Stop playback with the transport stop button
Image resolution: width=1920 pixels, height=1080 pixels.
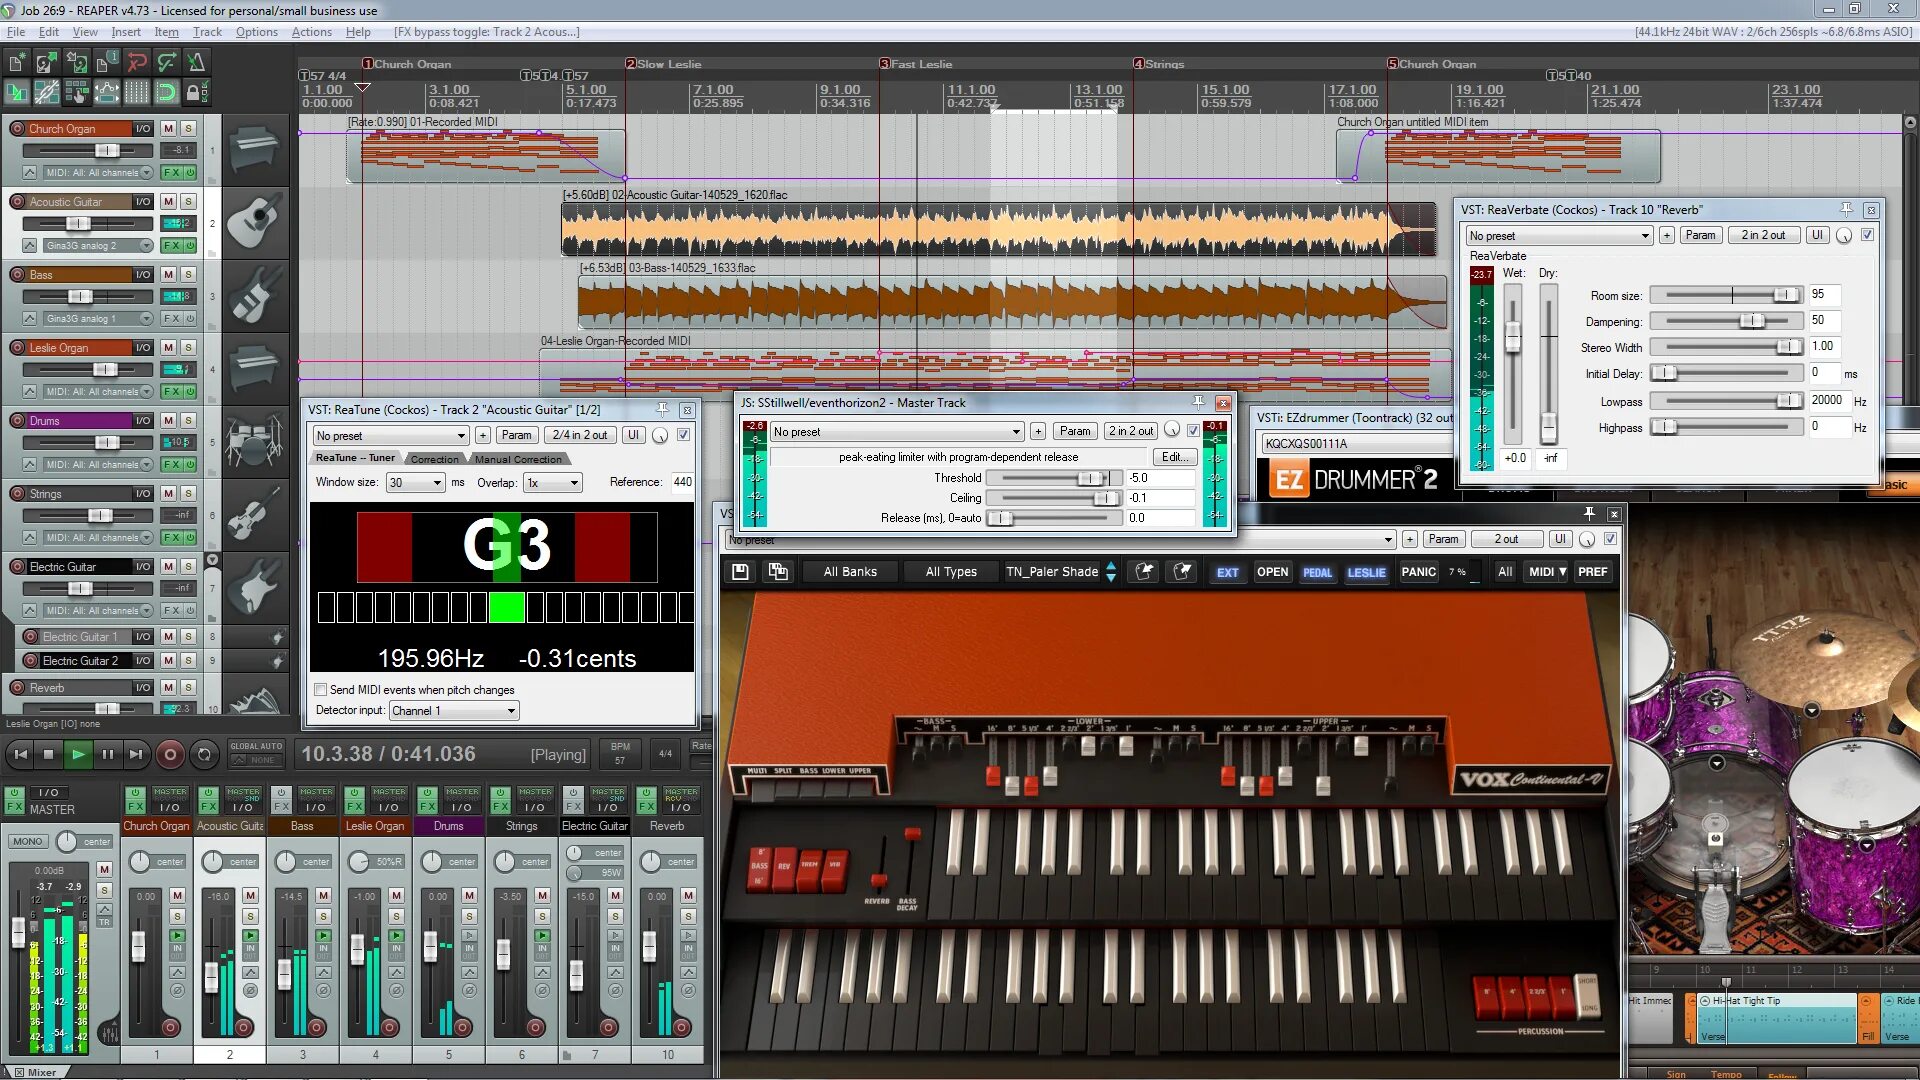tap(49, 755)
